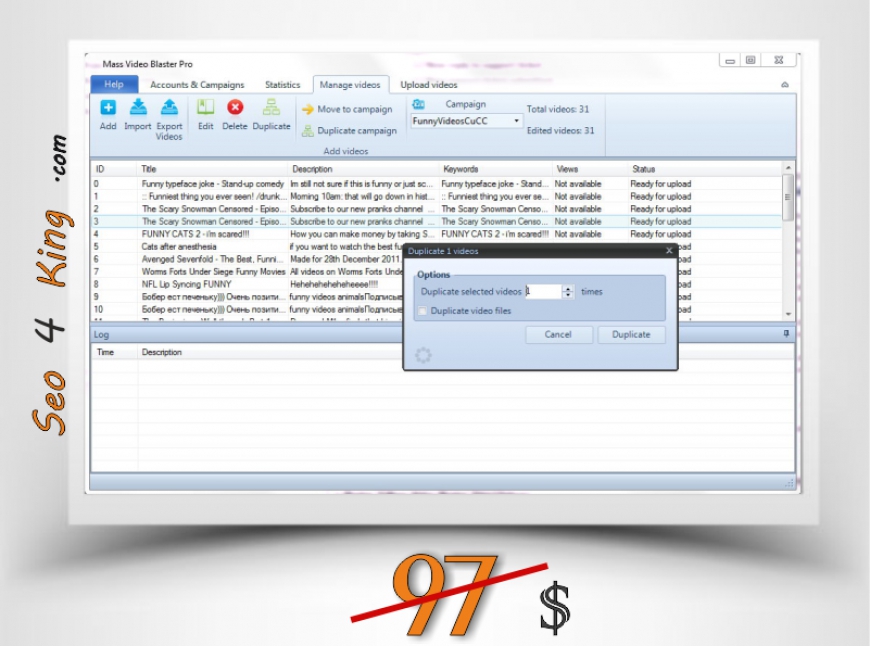Select highlighted row ID 3 Scary Snowman
The height and width of the screenshot is (646, 870).
pyautogui.click(x=436, y=221)
